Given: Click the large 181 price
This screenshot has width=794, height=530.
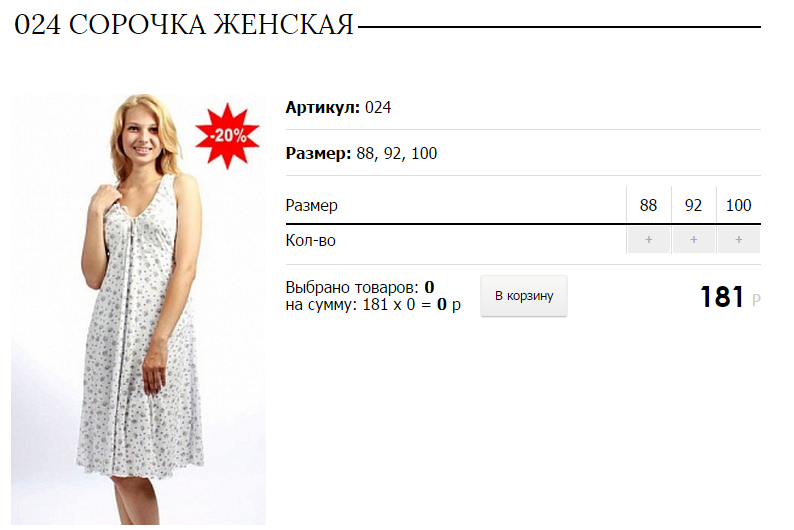Looking at the screenshot, I should tap(722, 297).
